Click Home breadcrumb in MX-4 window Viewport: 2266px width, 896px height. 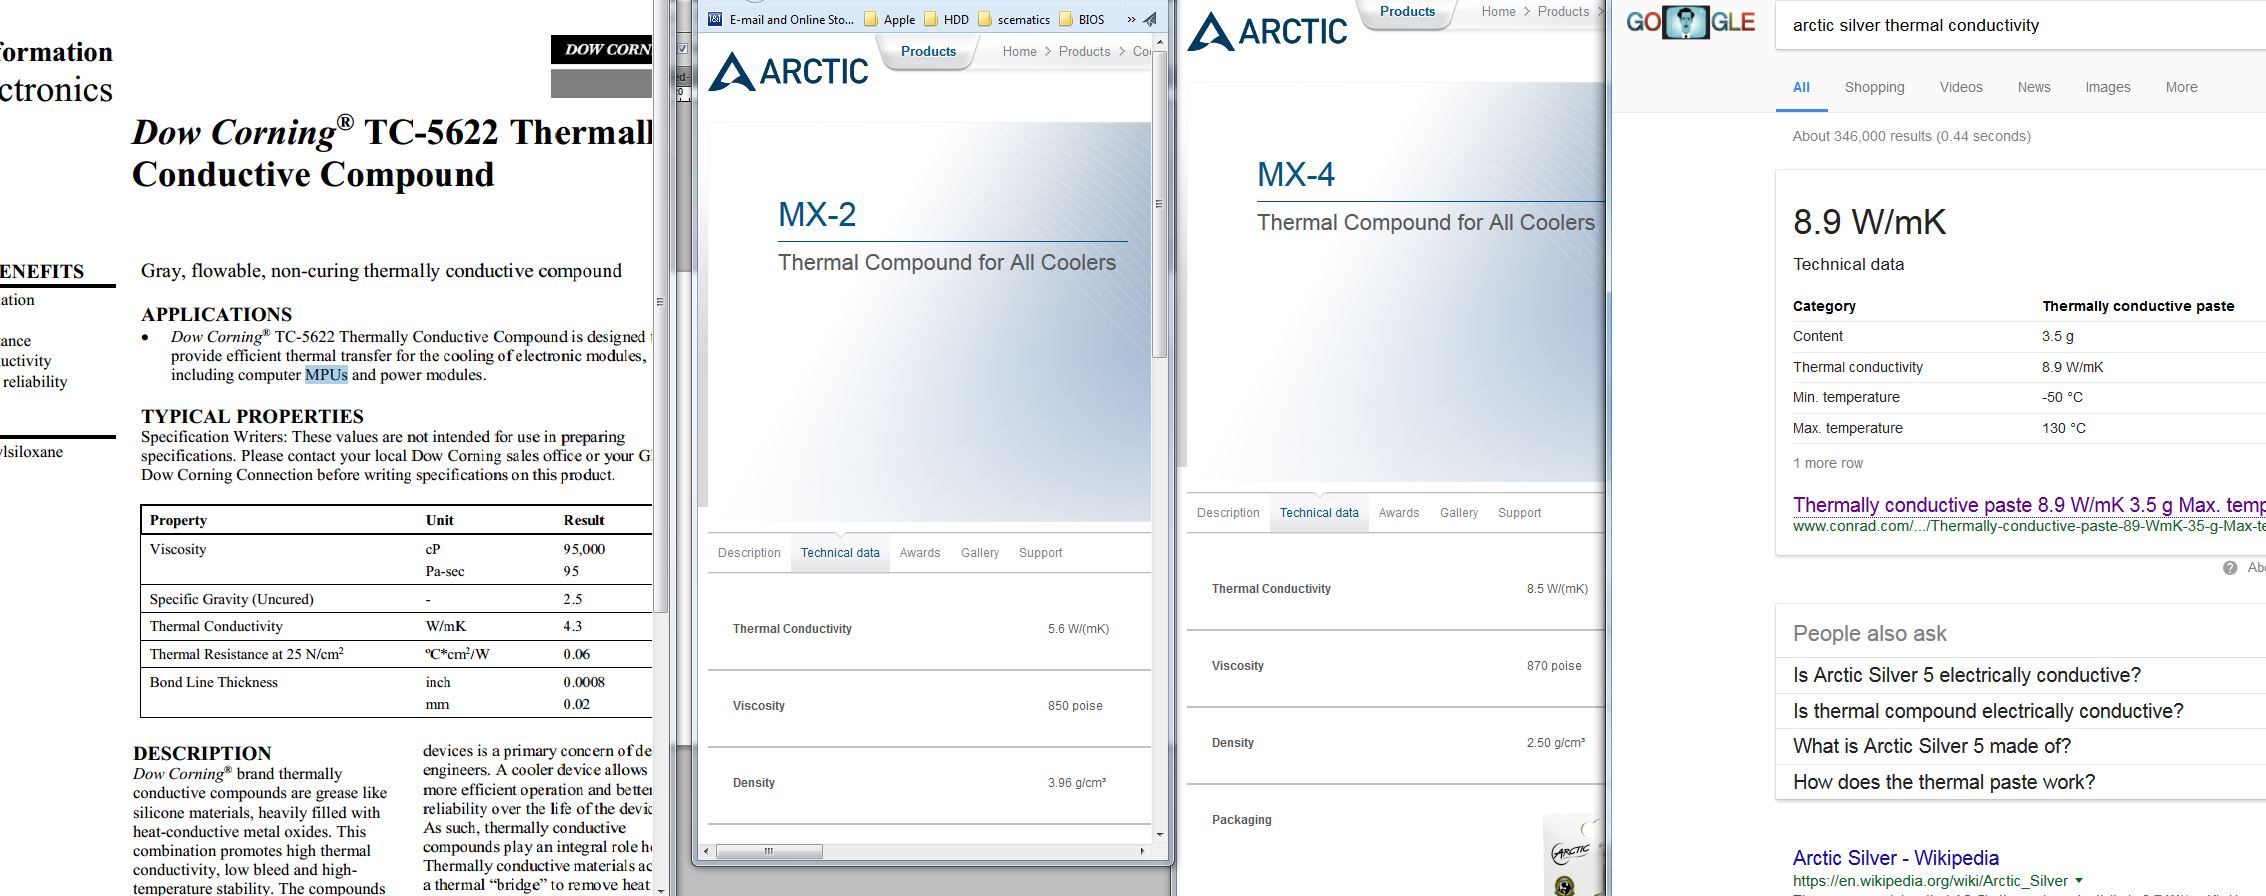1498,11
